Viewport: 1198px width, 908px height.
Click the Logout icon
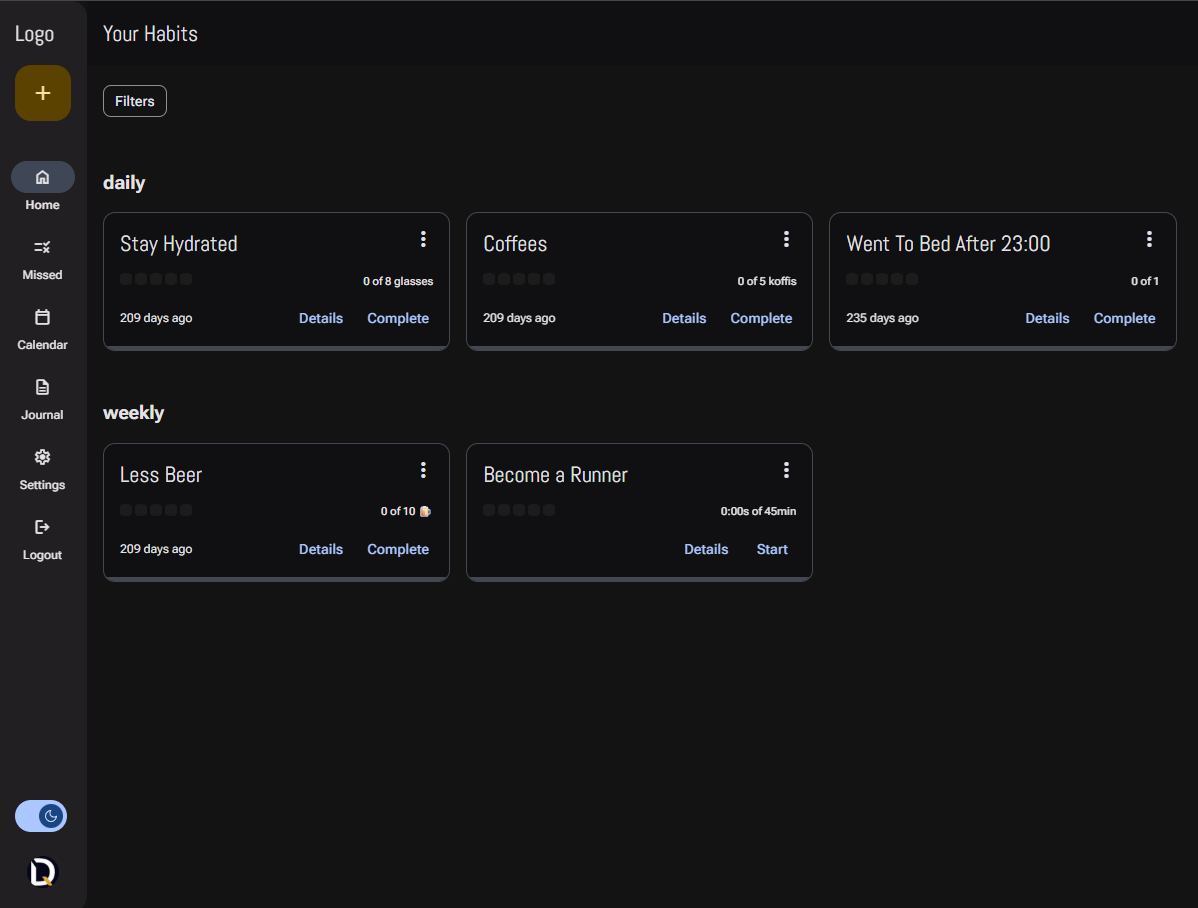pos(42,527)
